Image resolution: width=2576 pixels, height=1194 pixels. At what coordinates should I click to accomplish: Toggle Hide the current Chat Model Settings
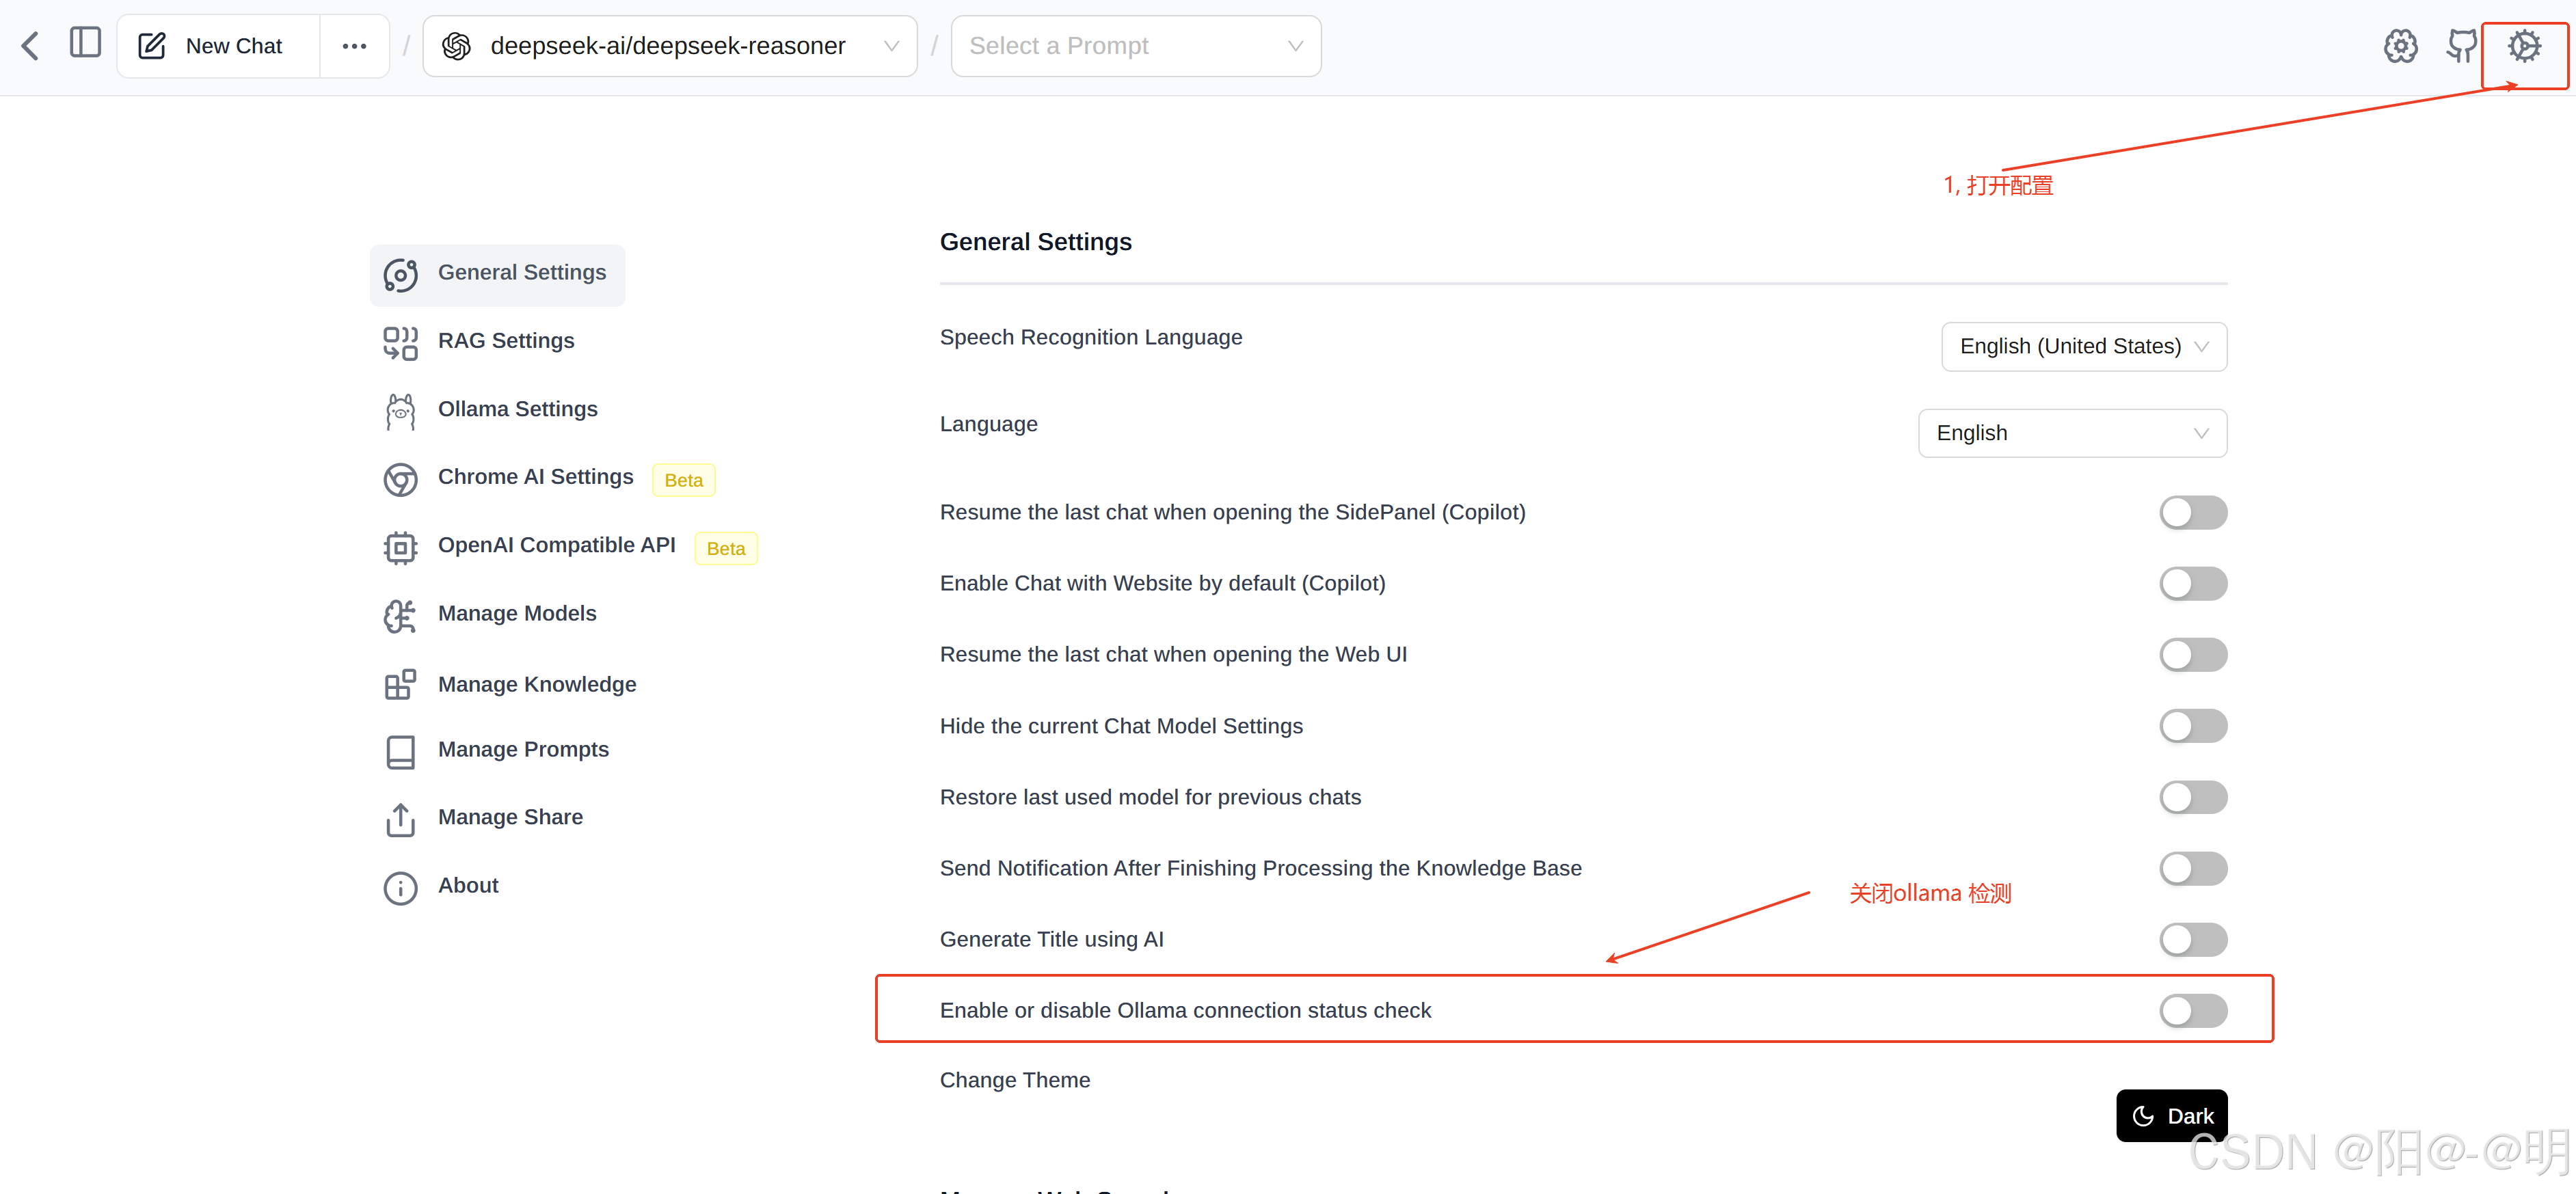pyautogui.click(x=2192, y=726)
